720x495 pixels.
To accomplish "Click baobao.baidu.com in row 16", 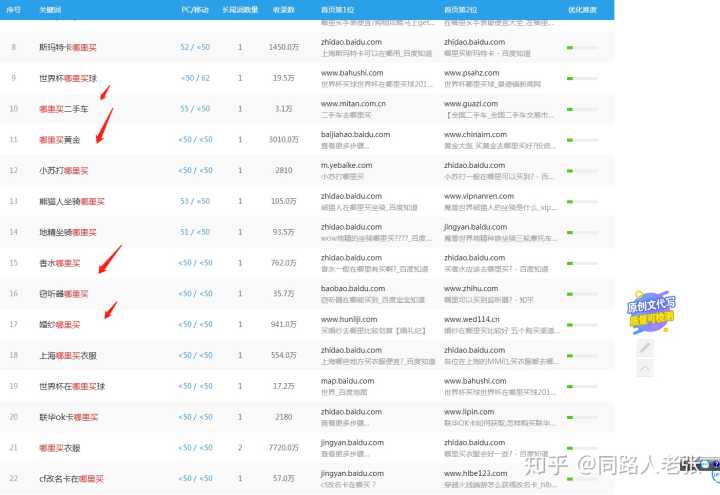I will coord(353,288).
